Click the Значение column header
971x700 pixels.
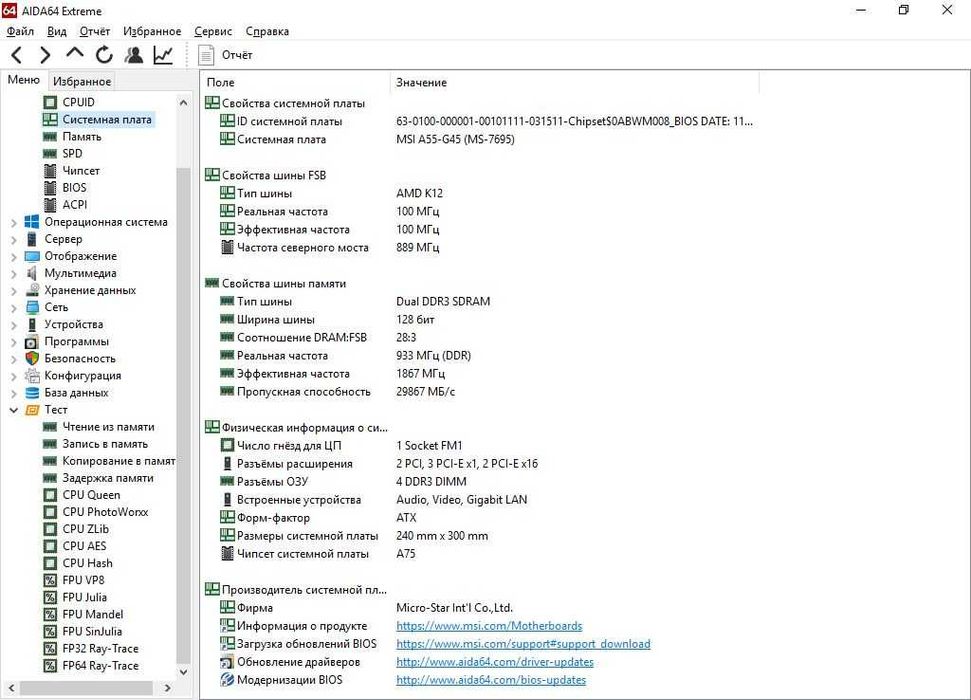[x=575, y=82]
